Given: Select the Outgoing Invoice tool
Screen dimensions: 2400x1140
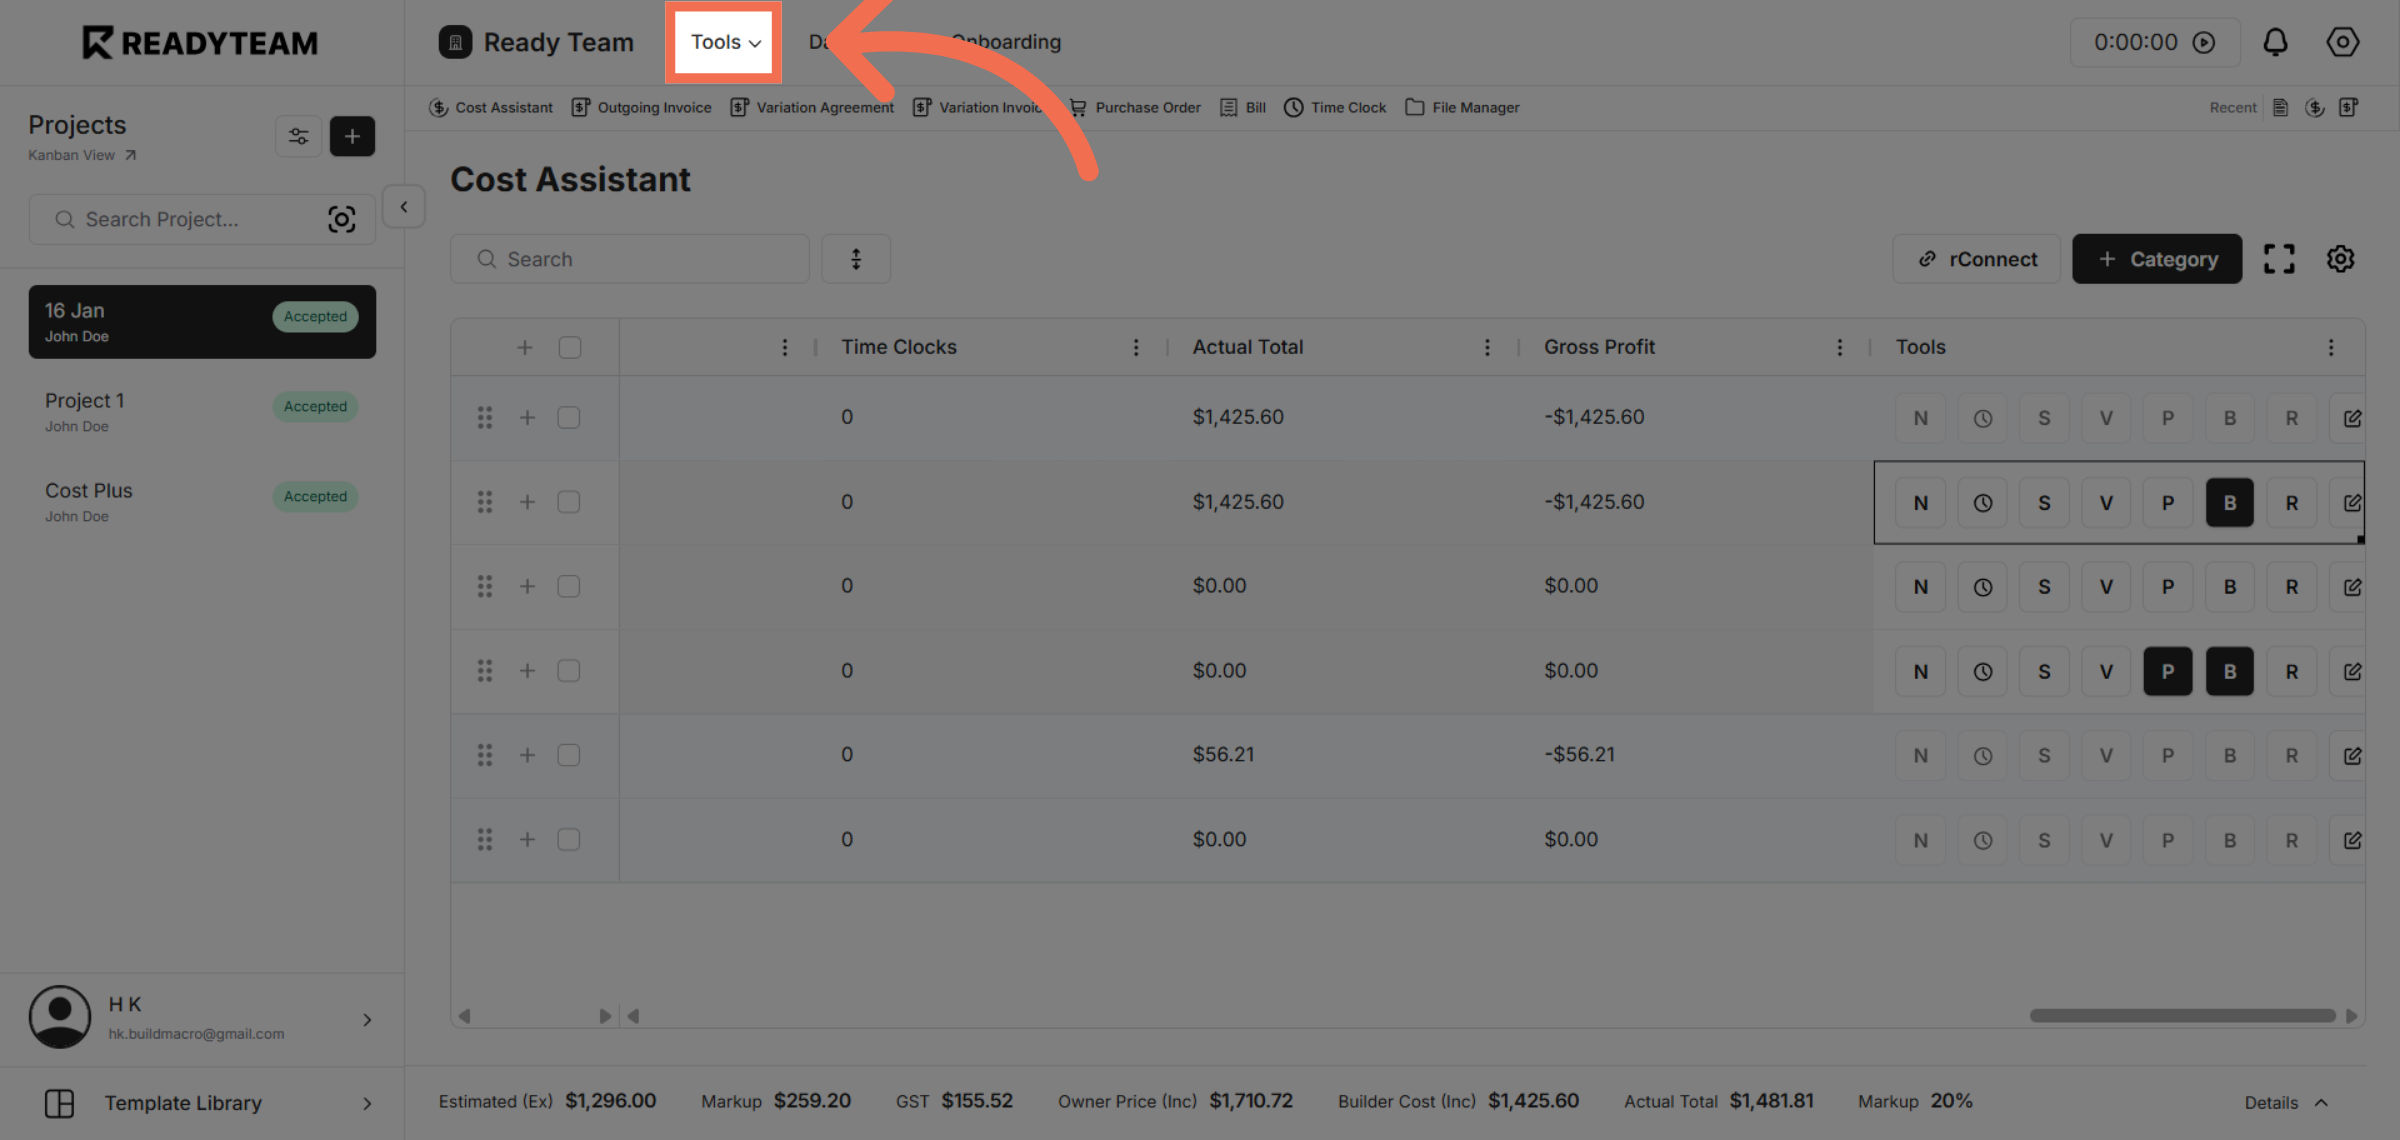Looking at the screenshot, I should [641, 107].
